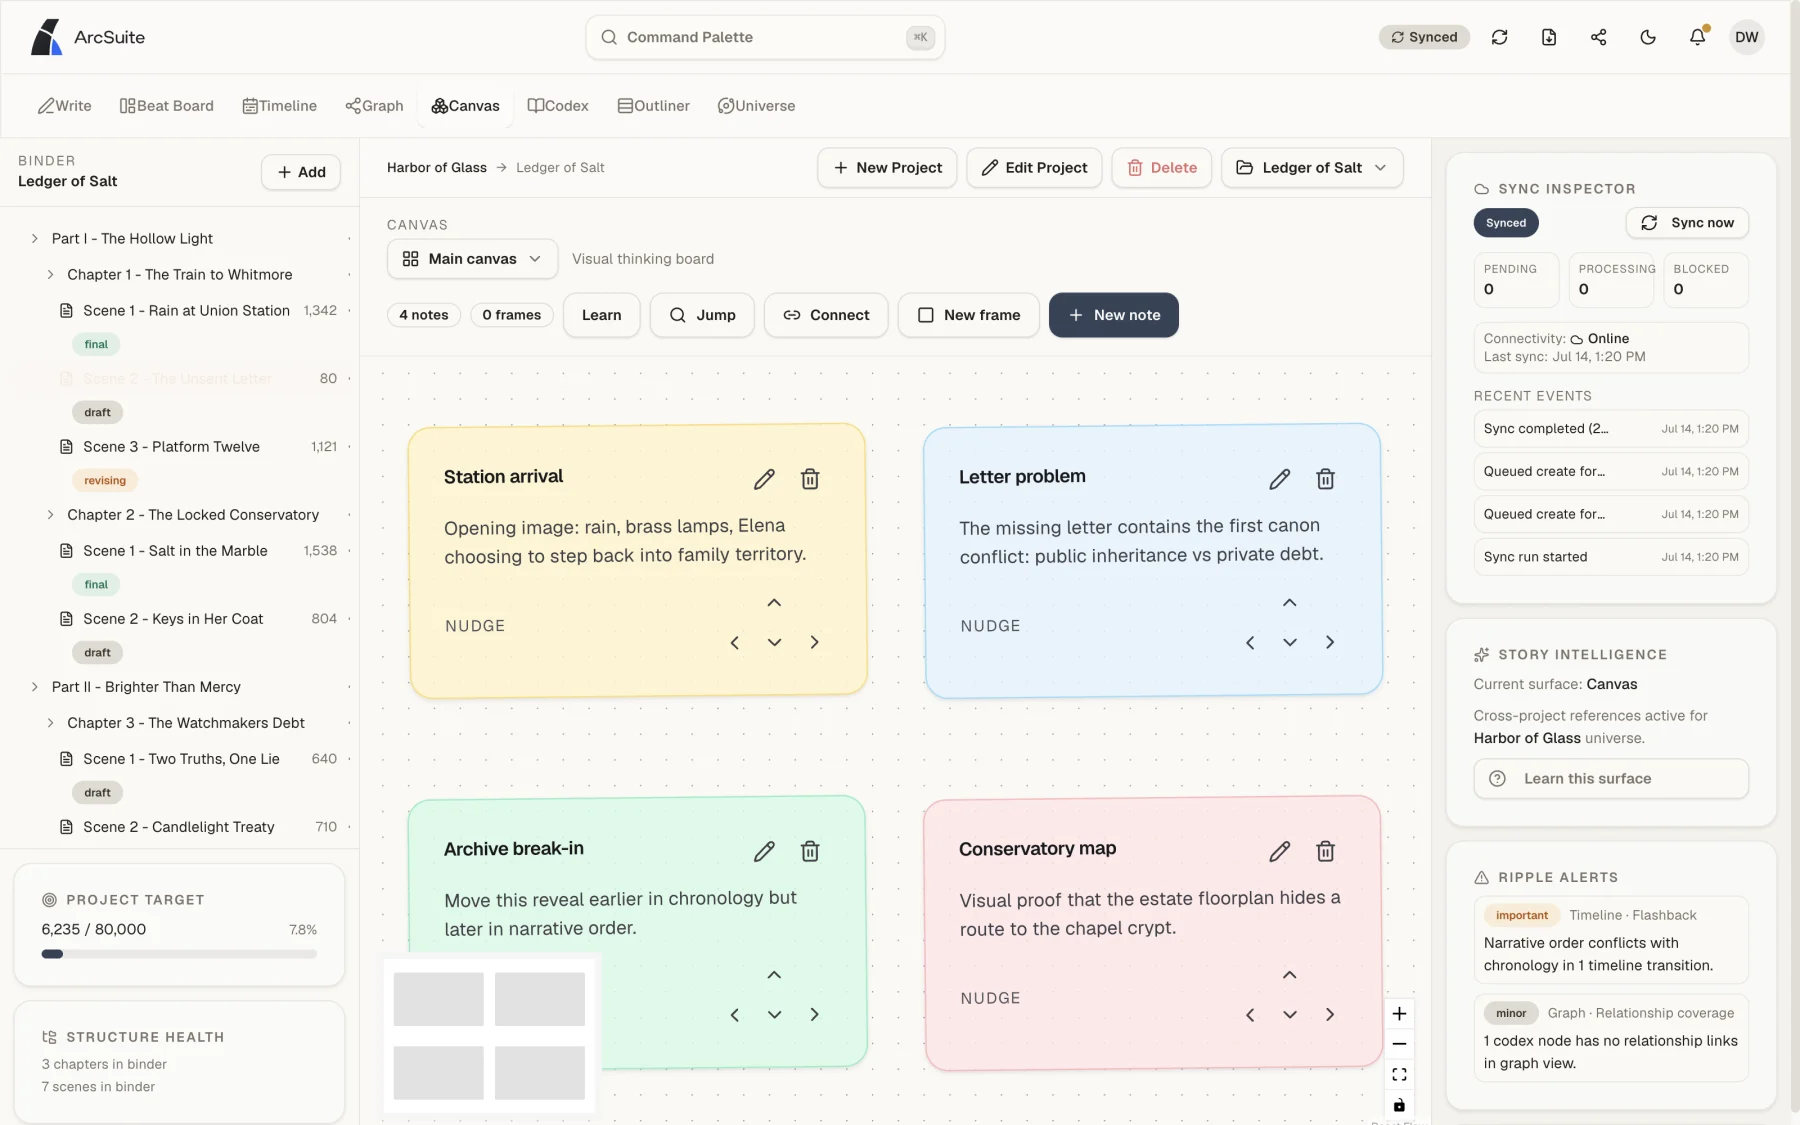1800x1125 pixels.
Task: Nudge Conservatory map note right
Action: tap(1330, 1014)
